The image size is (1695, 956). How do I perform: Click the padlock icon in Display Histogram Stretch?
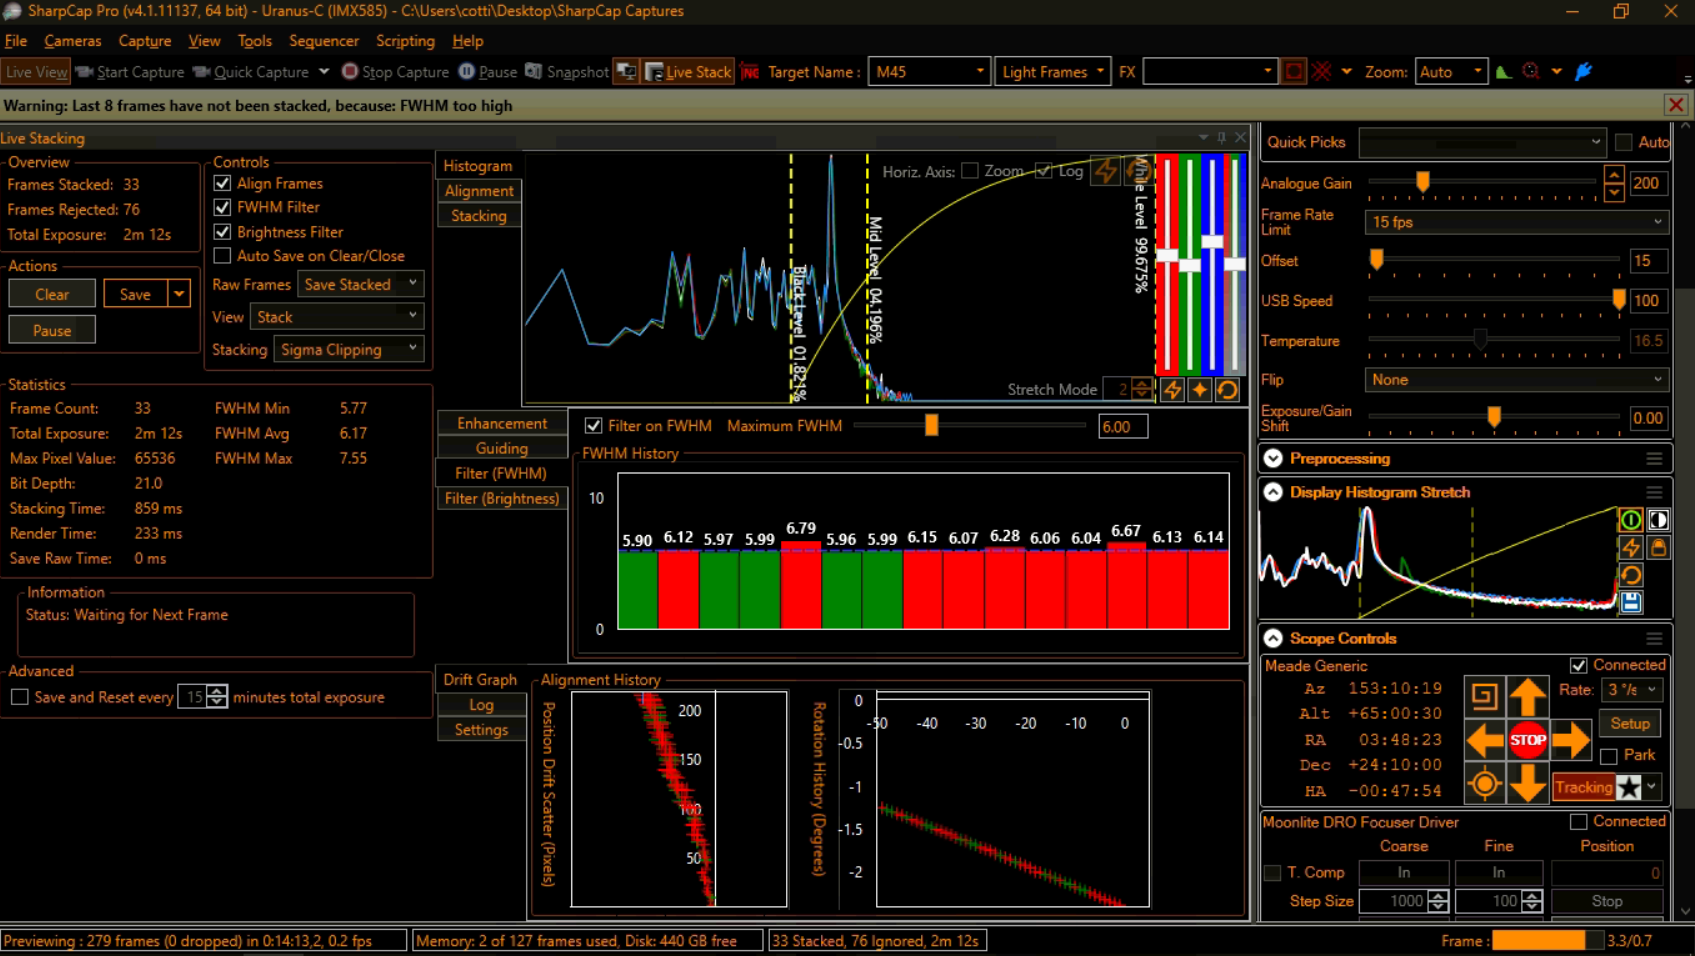[x=1658, y=547]
